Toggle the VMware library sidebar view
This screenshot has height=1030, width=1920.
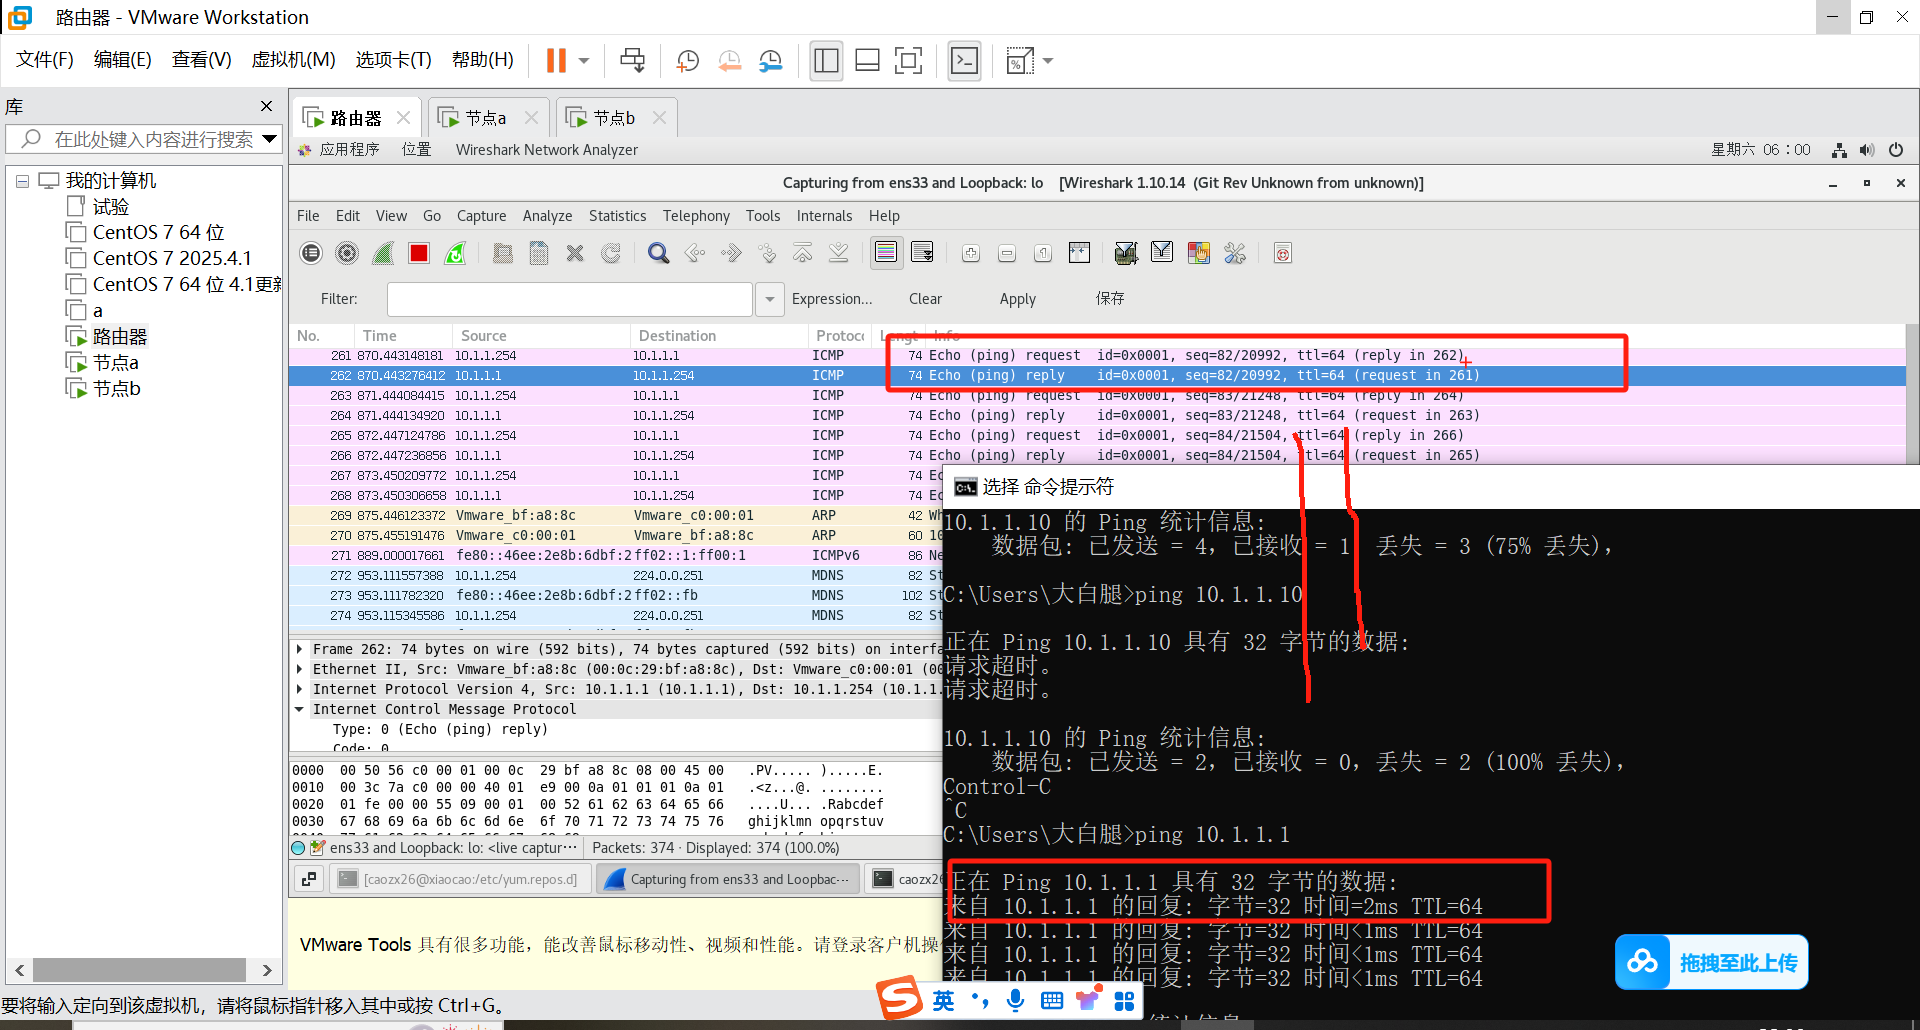tap(827, 61)
